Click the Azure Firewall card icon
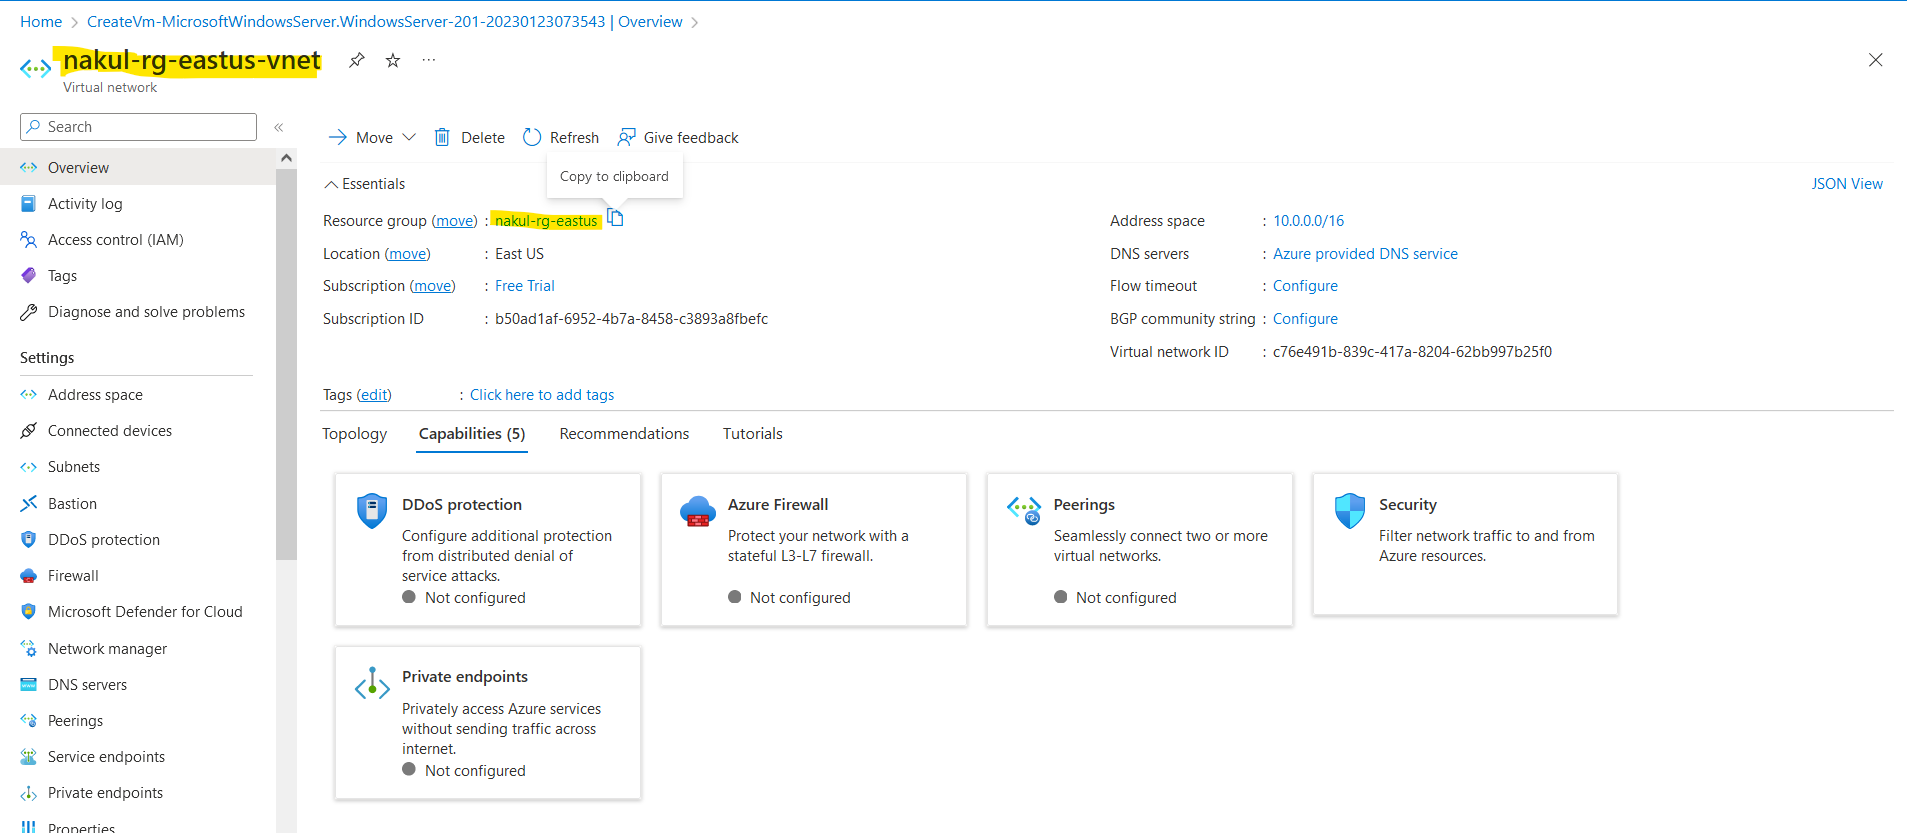This screenshot has width=1907, height=833. coord(698,511)
